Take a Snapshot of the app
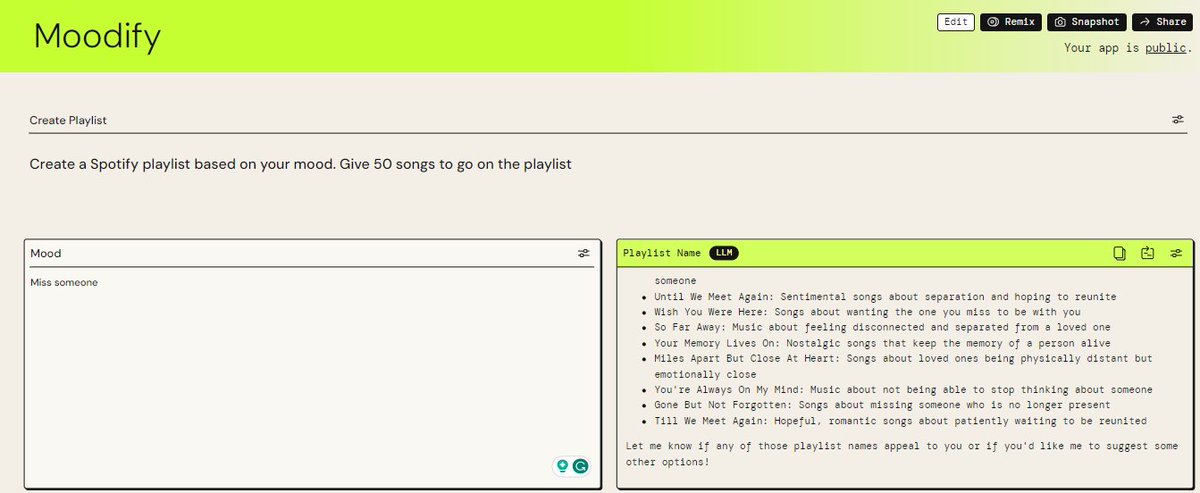Screen dimensions: 1200x493 1087,22
